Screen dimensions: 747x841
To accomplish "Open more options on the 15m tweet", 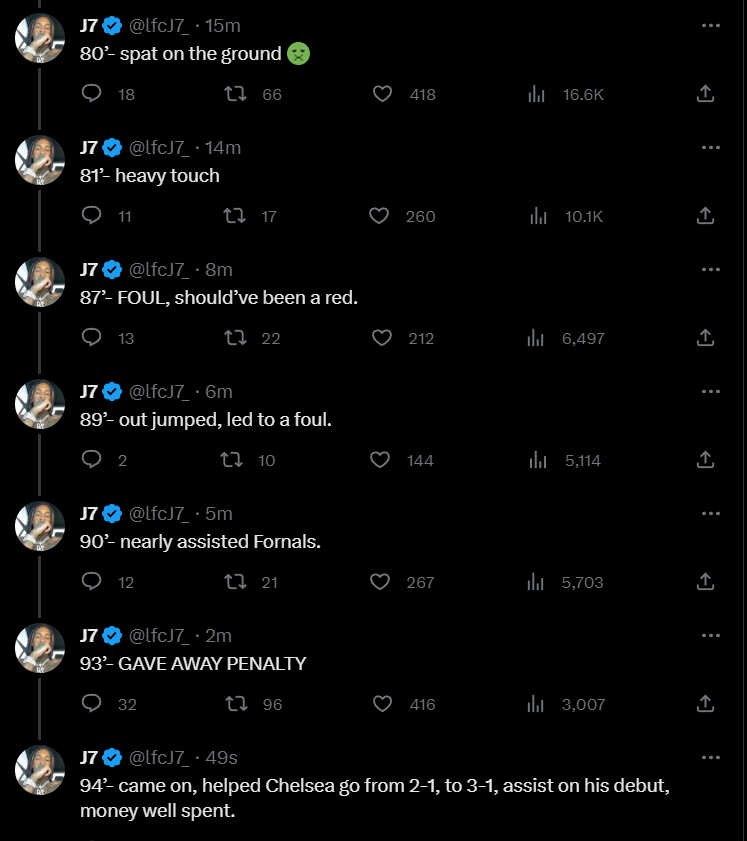I will (x=711, y=25).
